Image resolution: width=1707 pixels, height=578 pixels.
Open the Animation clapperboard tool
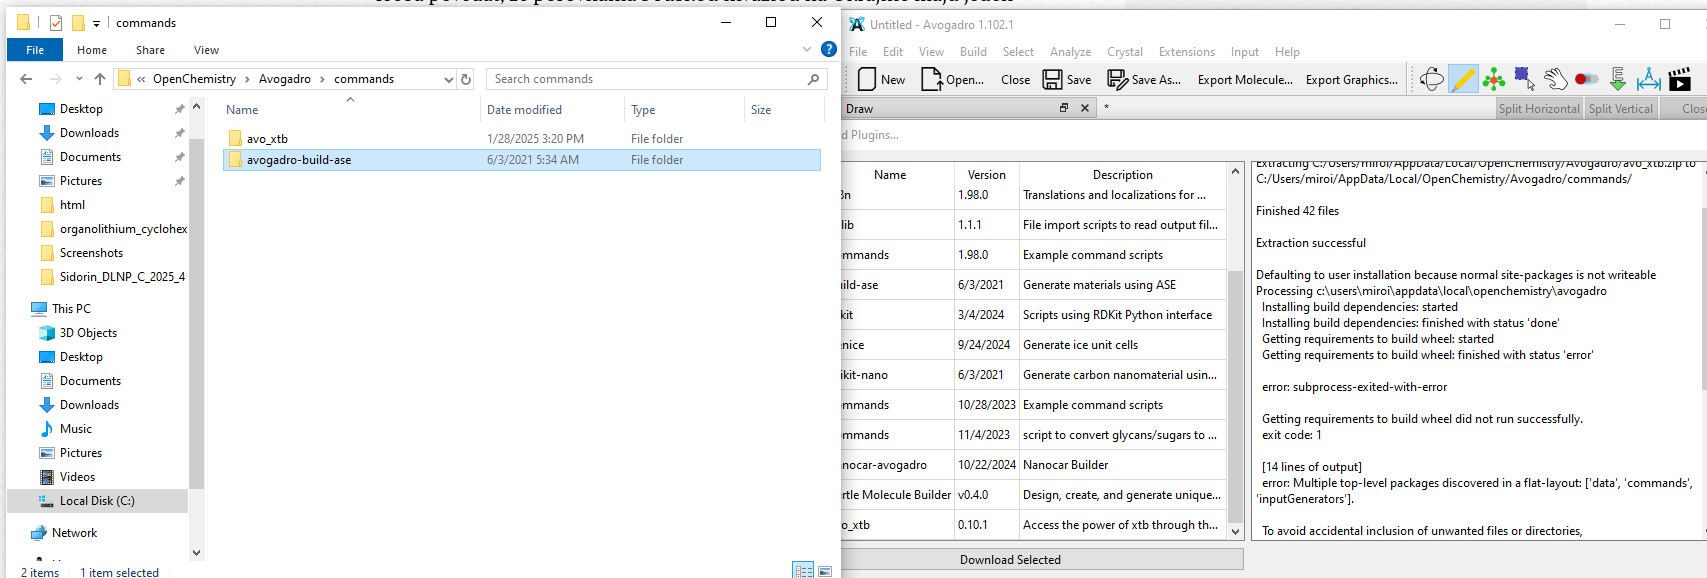(1680, 79)
